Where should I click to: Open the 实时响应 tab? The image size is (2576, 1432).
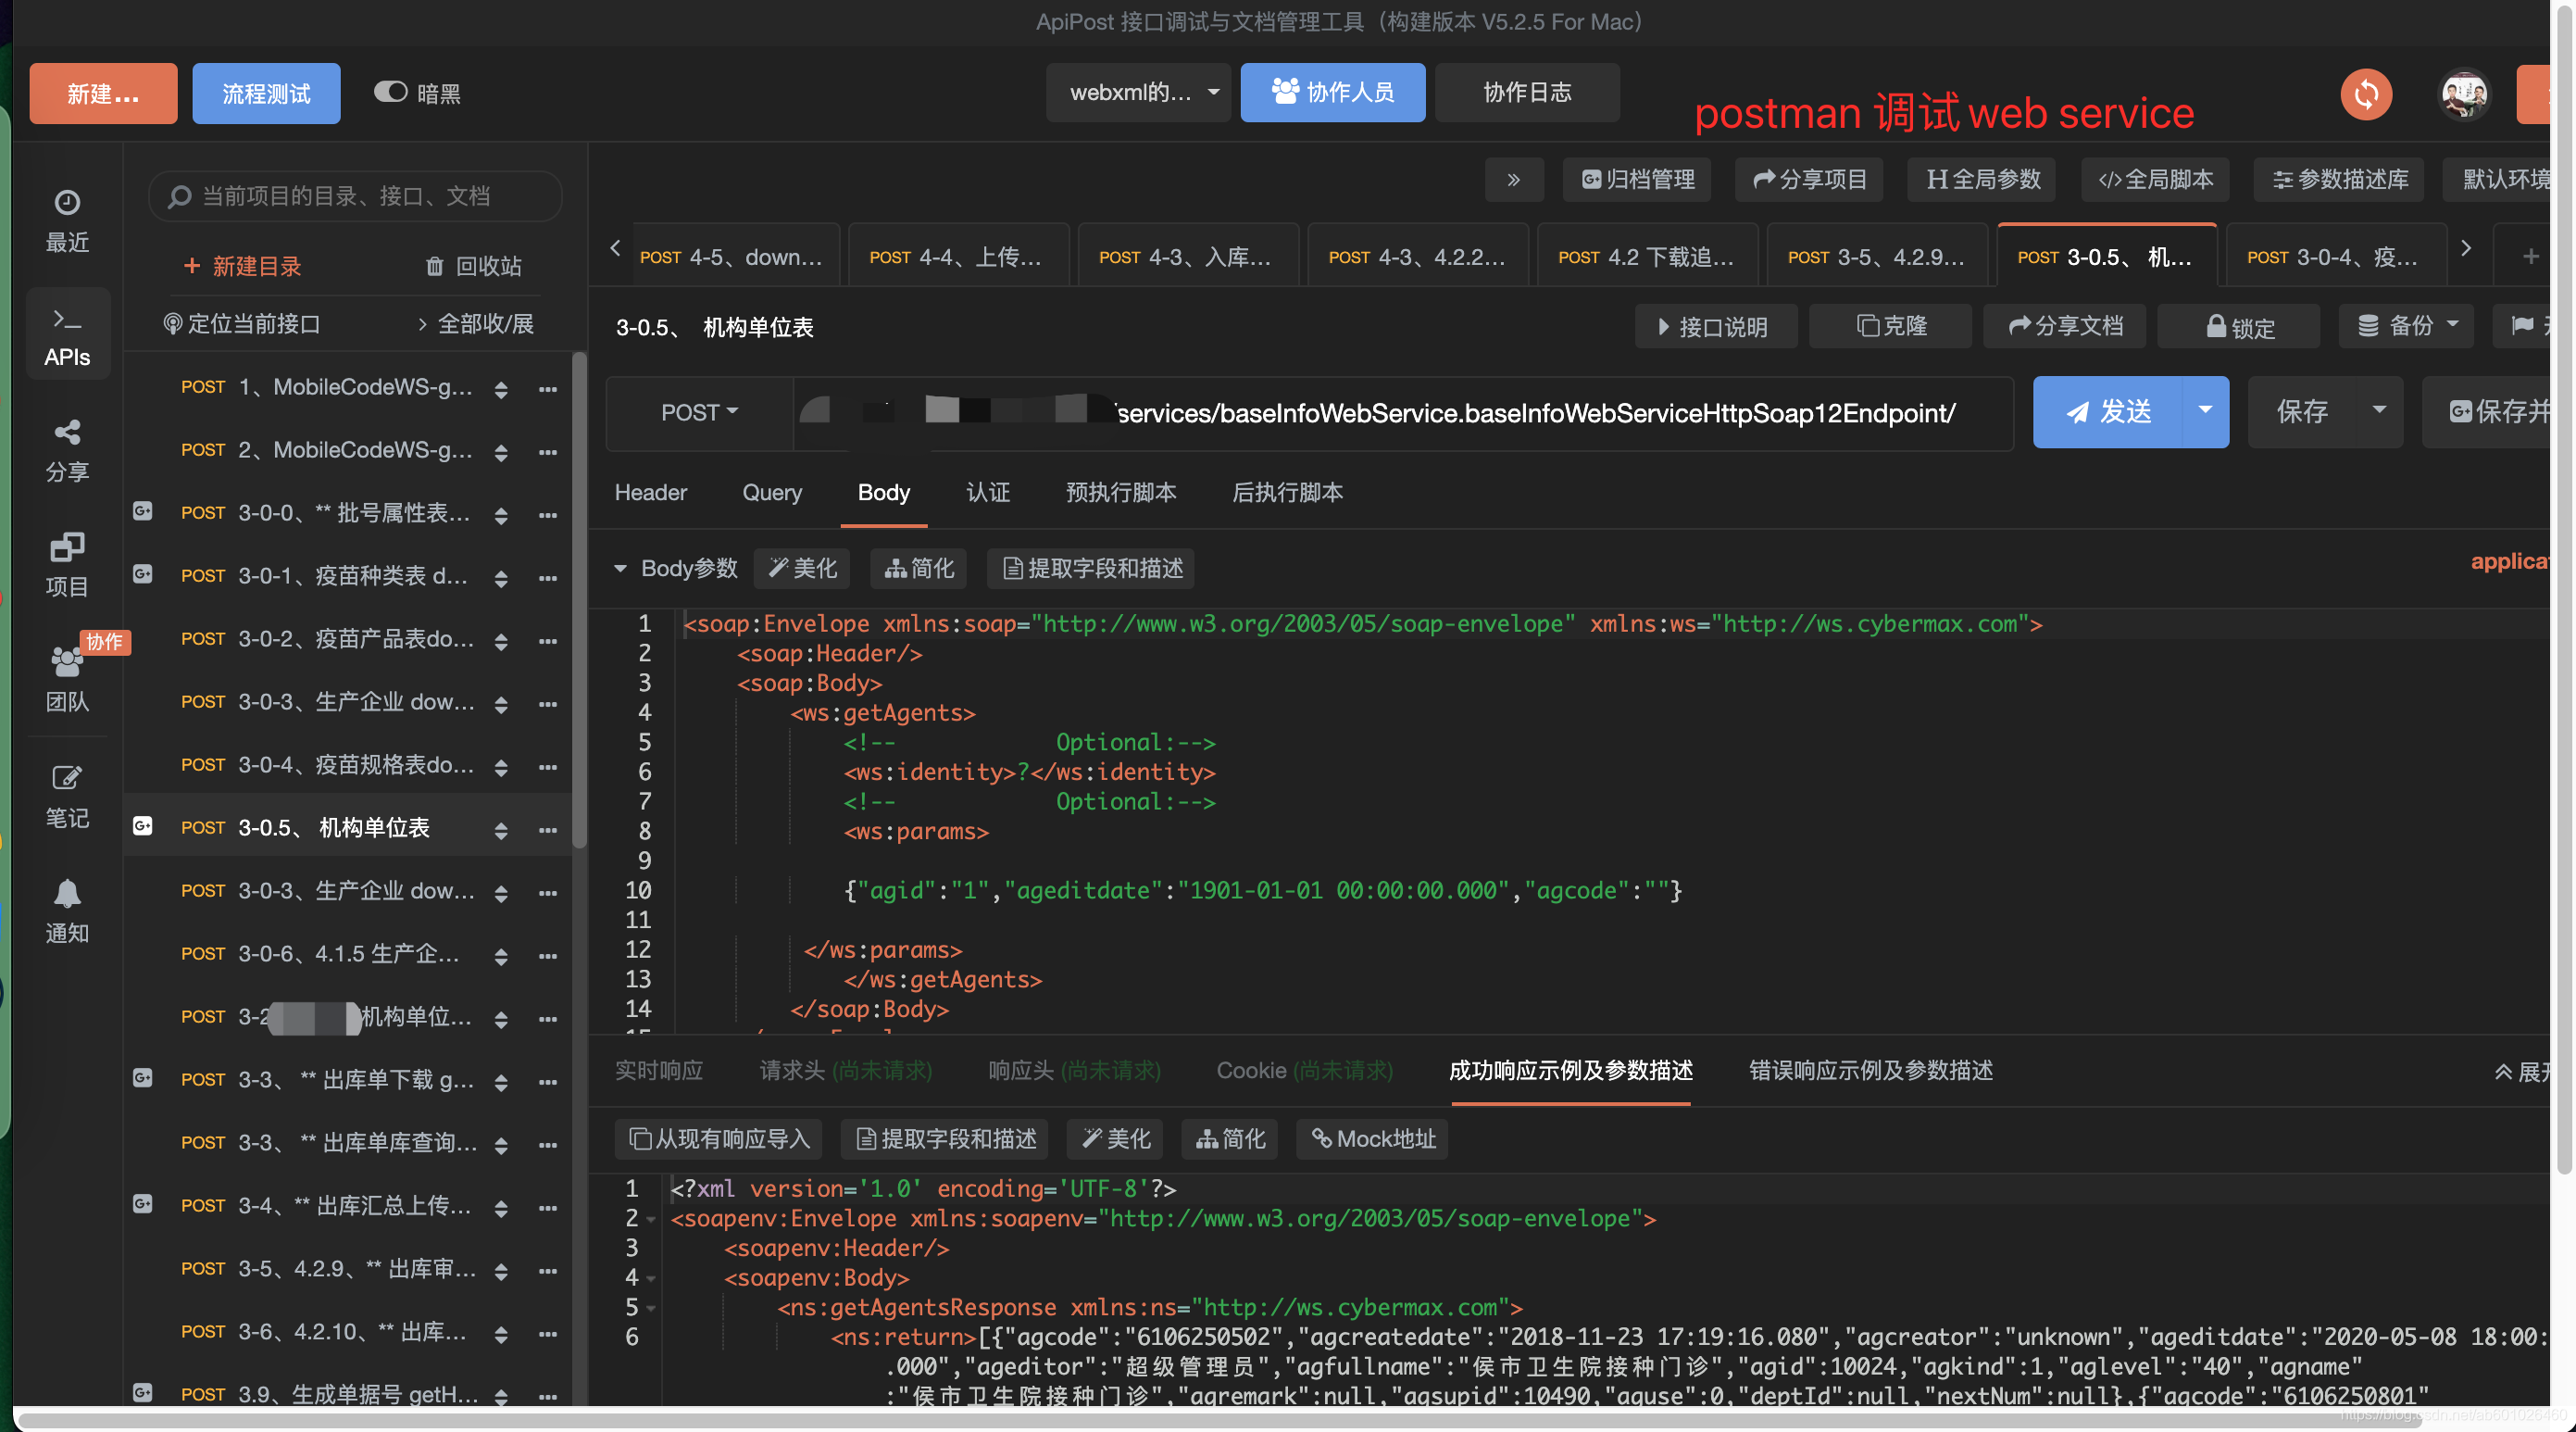coord(659,1071)
